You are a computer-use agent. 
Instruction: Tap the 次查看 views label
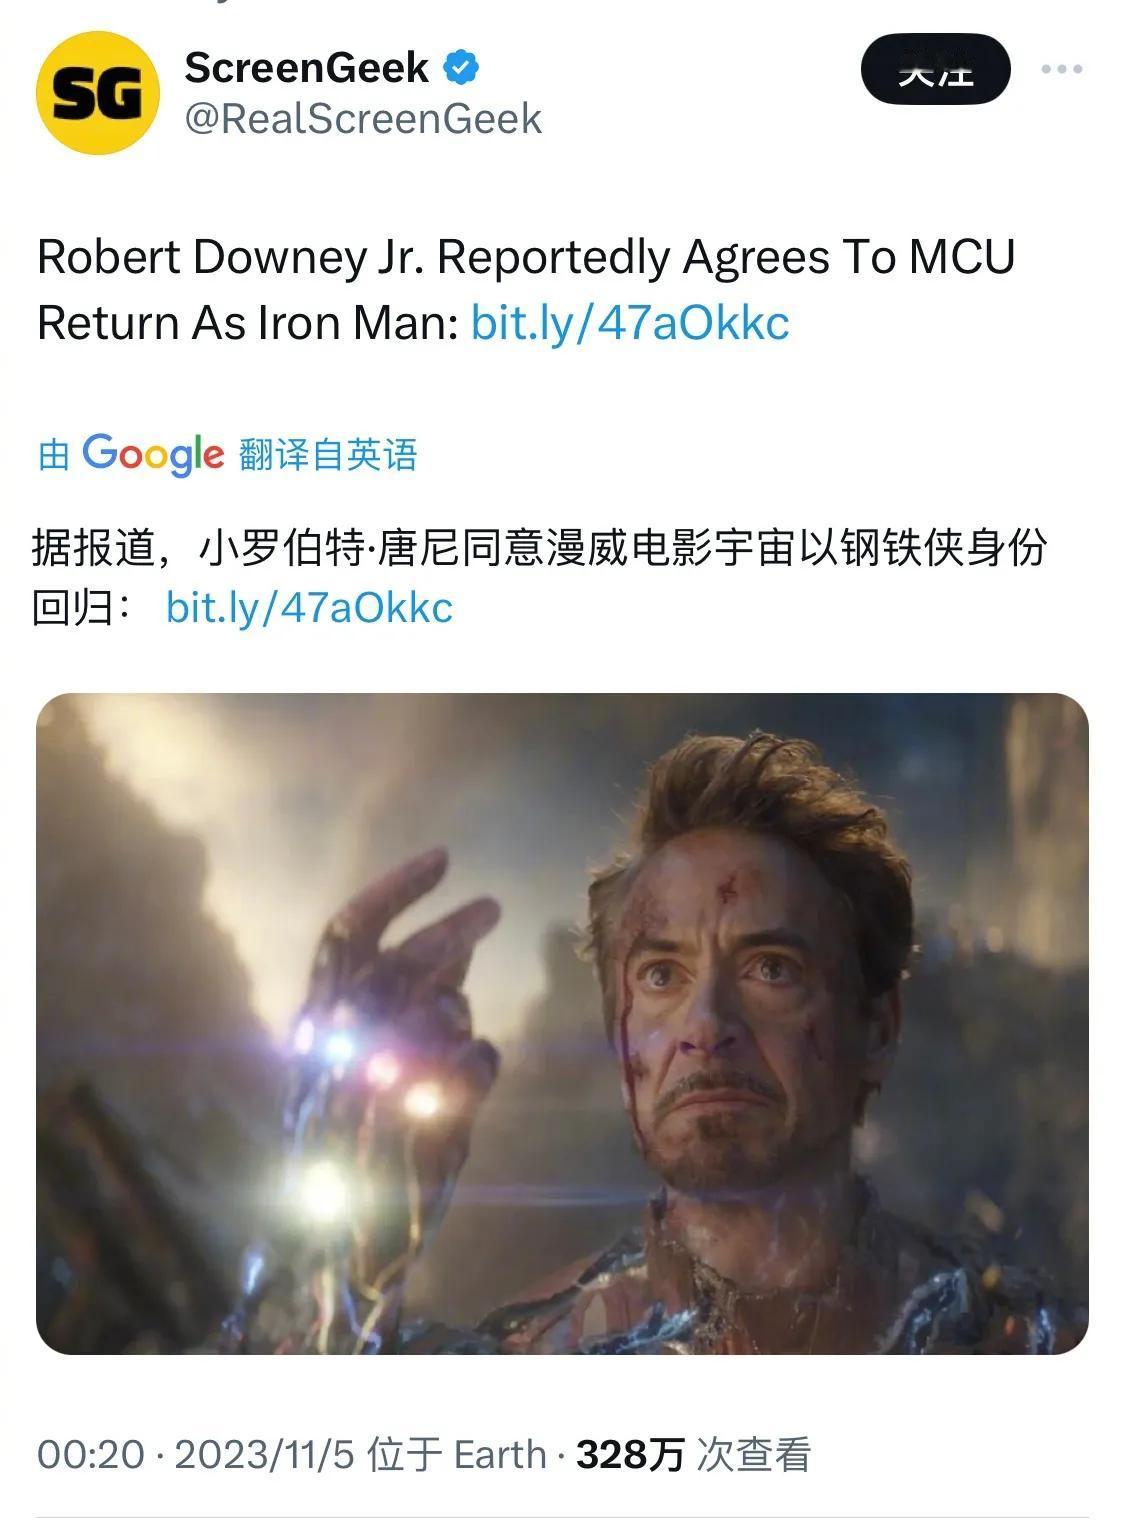coord(754,1455)
